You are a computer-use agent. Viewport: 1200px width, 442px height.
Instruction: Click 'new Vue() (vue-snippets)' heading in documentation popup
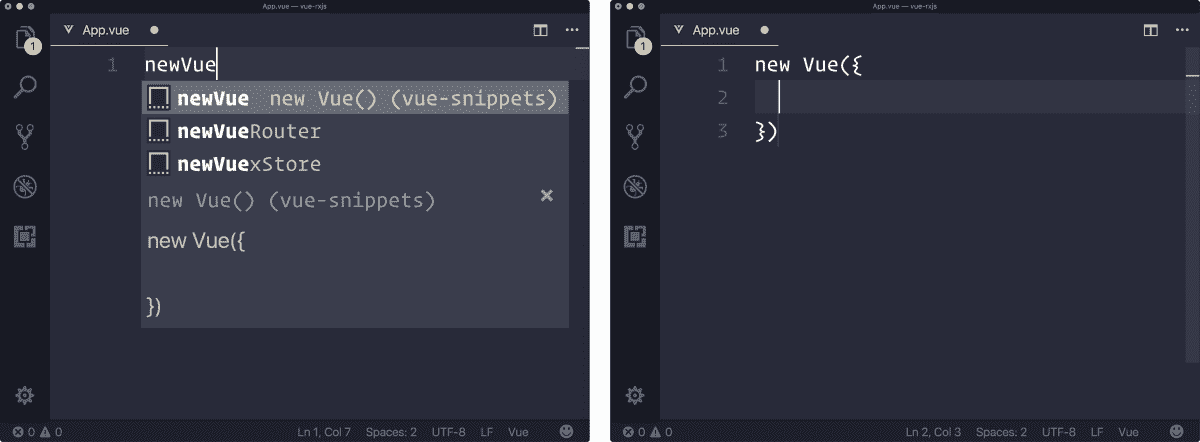point(291,201)
